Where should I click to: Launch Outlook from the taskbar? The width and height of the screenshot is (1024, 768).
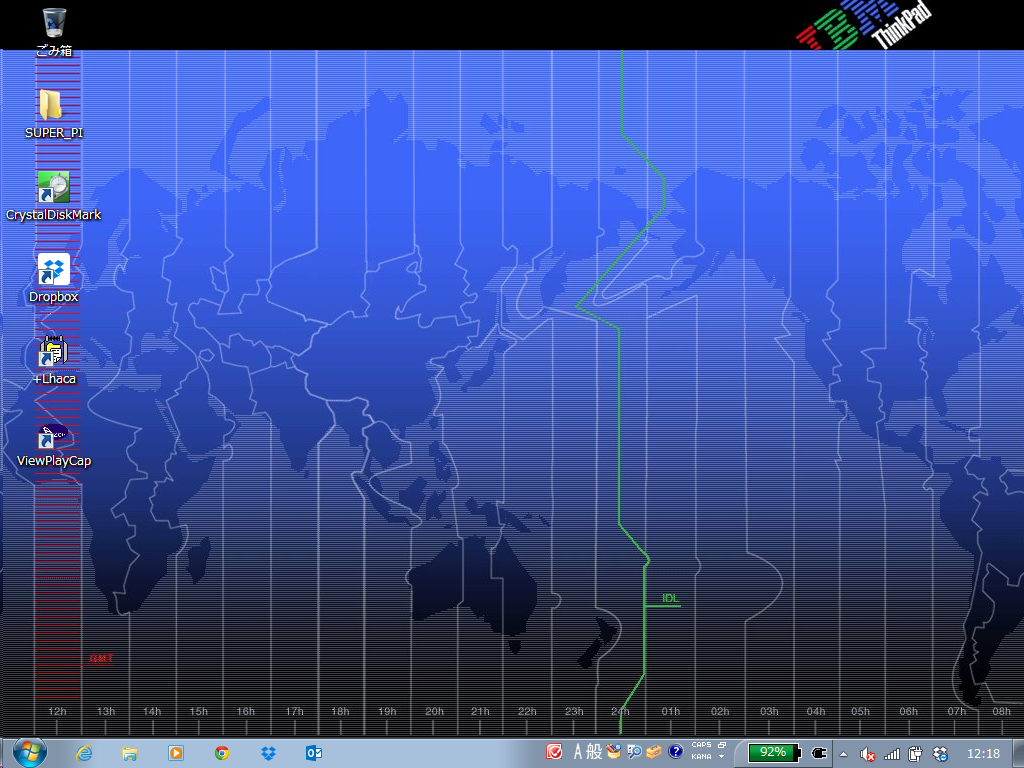pos(314,753)
